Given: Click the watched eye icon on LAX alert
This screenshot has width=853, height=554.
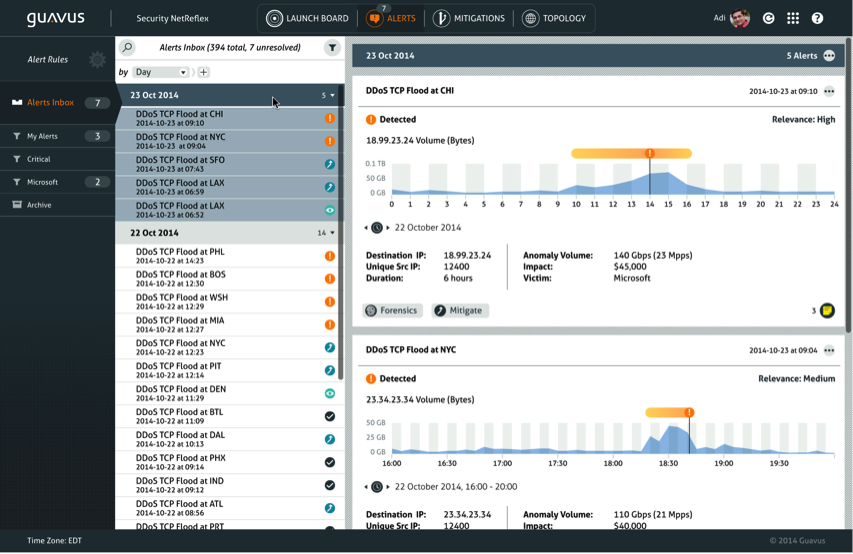Looking at the screenshot, I should point(330,210).
